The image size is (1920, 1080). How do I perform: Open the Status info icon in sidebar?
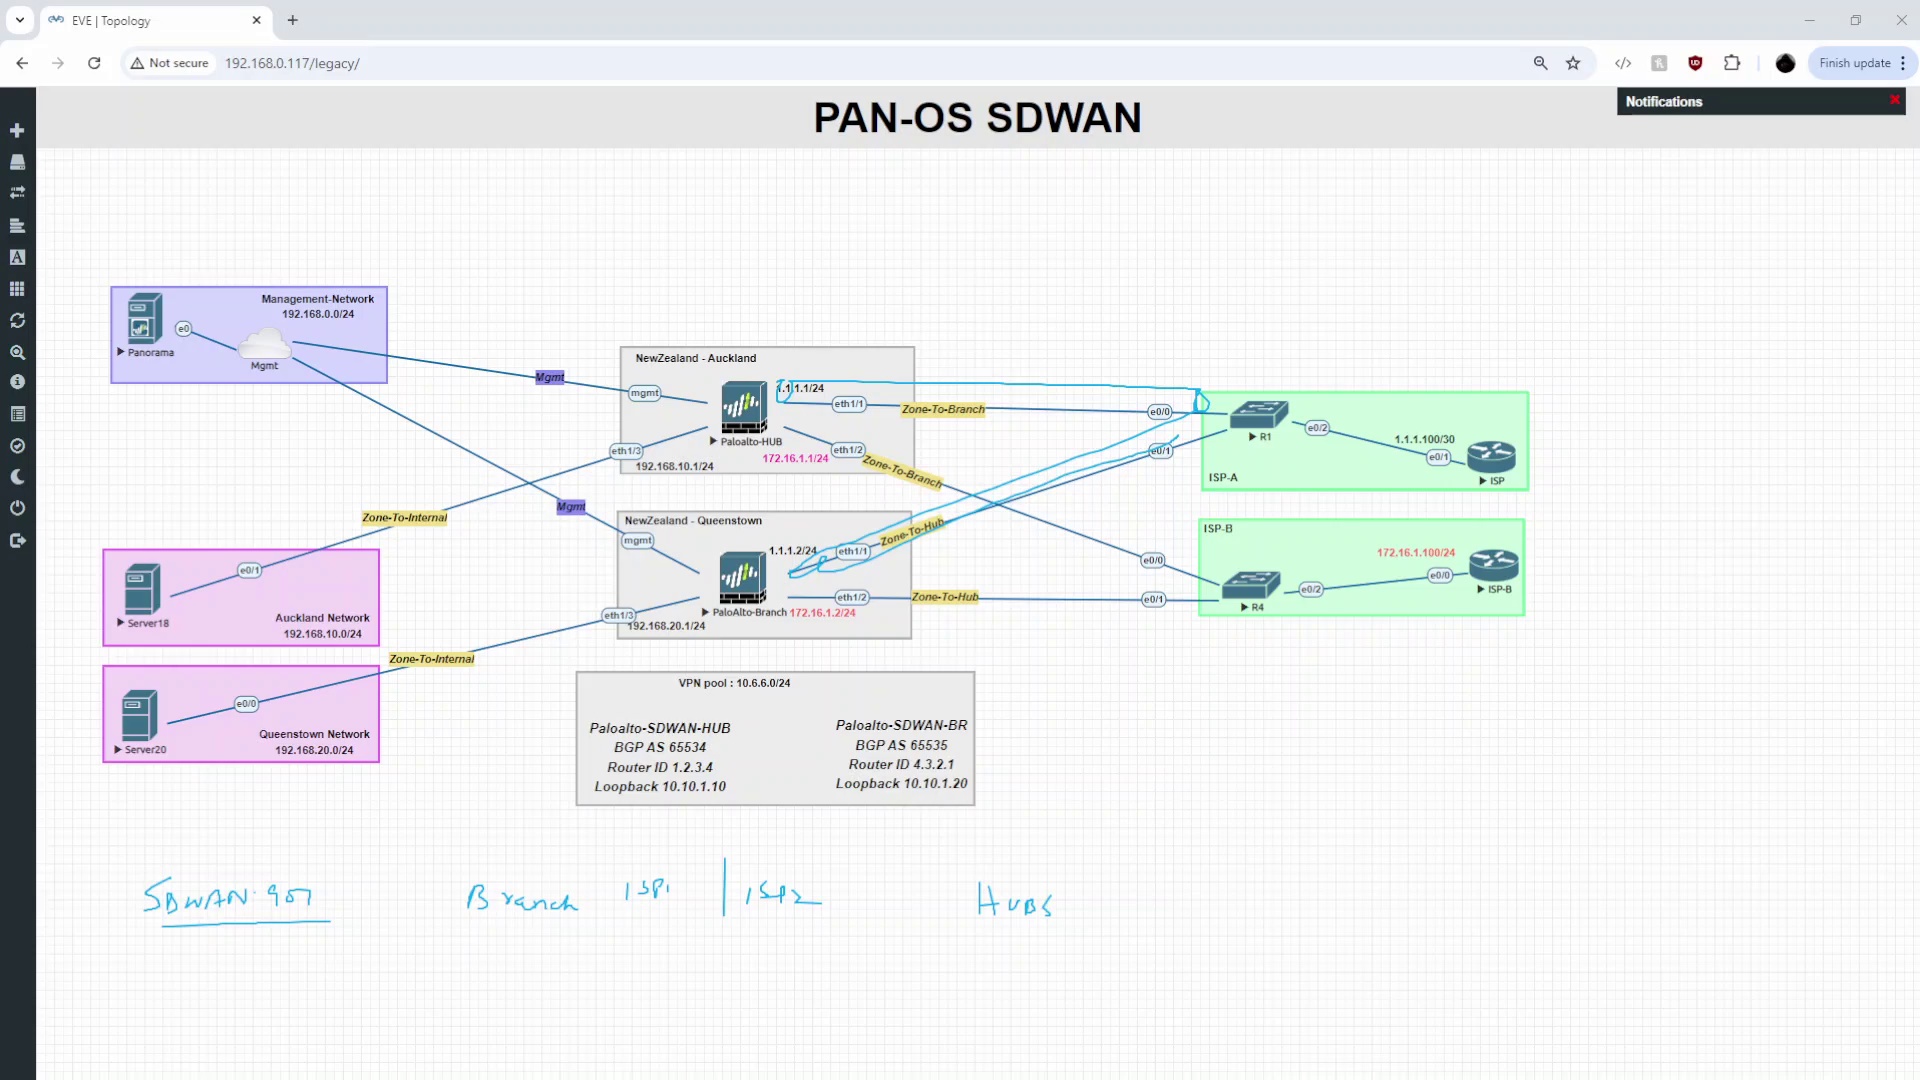pos(17,382)
